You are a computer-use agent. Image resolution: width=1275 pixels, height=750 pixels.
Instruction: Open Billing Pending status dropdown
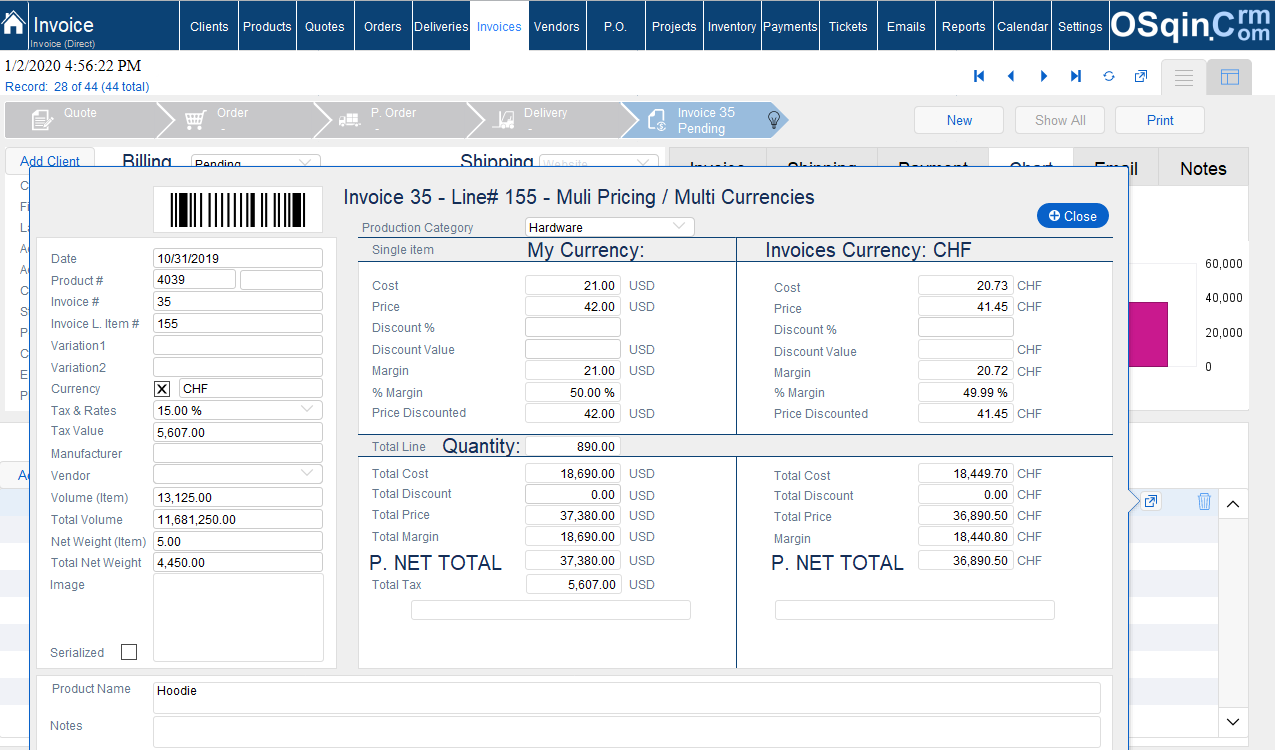pyautogui.click(x=256, y=162)
